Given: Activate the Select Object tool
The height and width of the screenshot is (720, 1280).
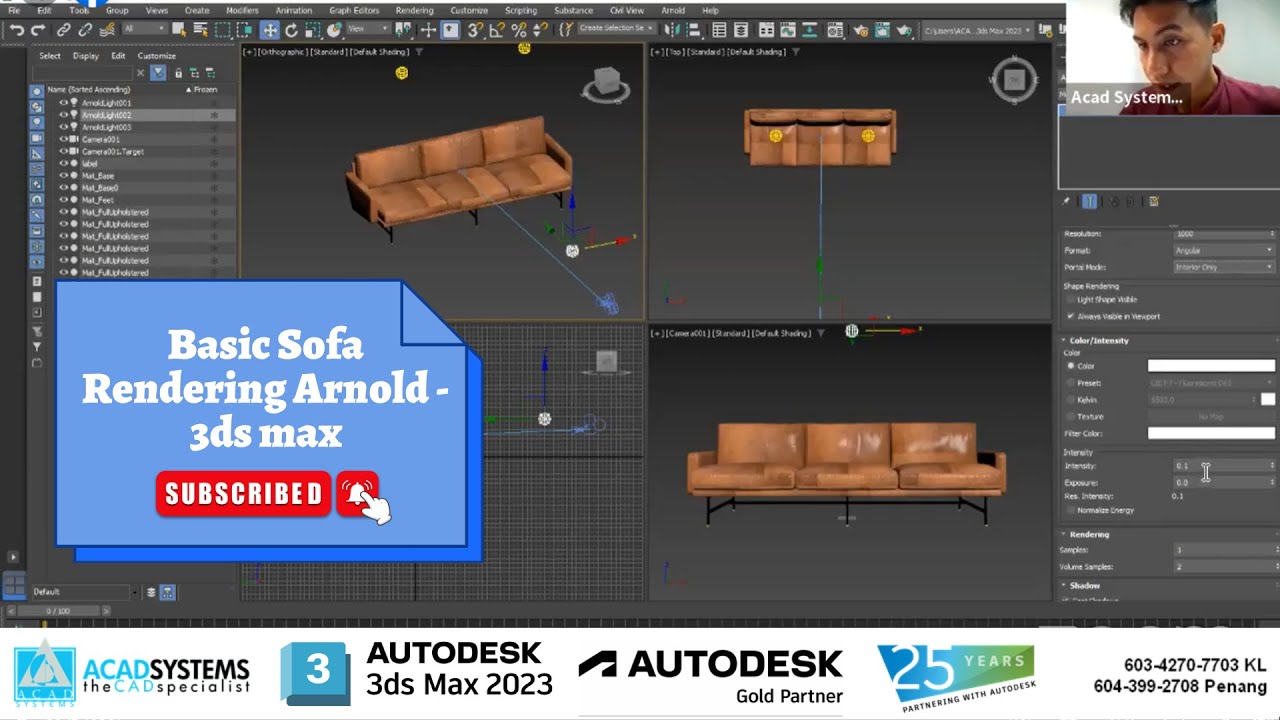Looking at the screenshot, I should coord(178,30).
